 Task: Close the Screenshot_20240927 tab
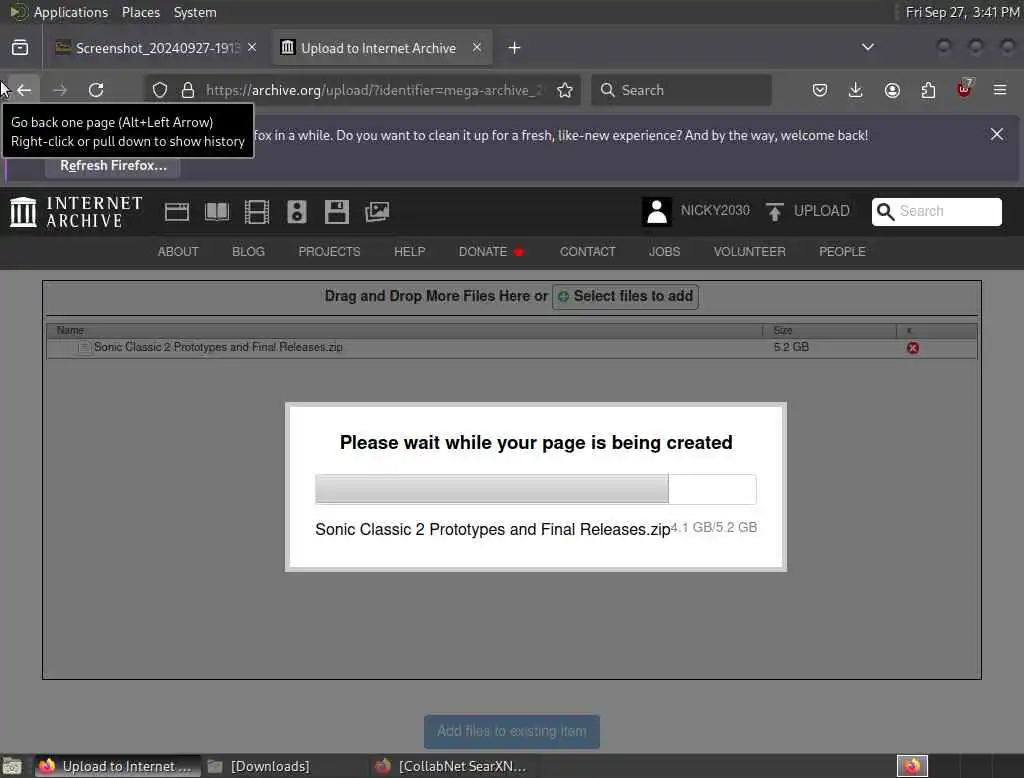point(252,48)
